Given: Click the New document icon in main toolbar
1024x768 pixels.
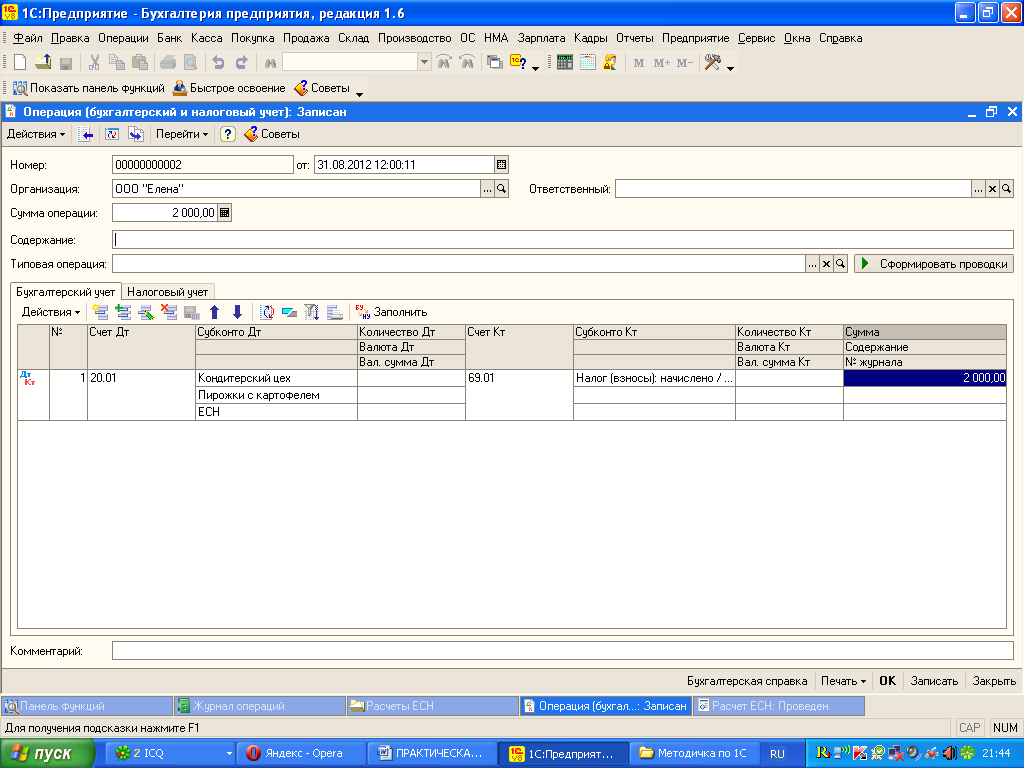Looking at the screenshot, I should tap(20, 63).
